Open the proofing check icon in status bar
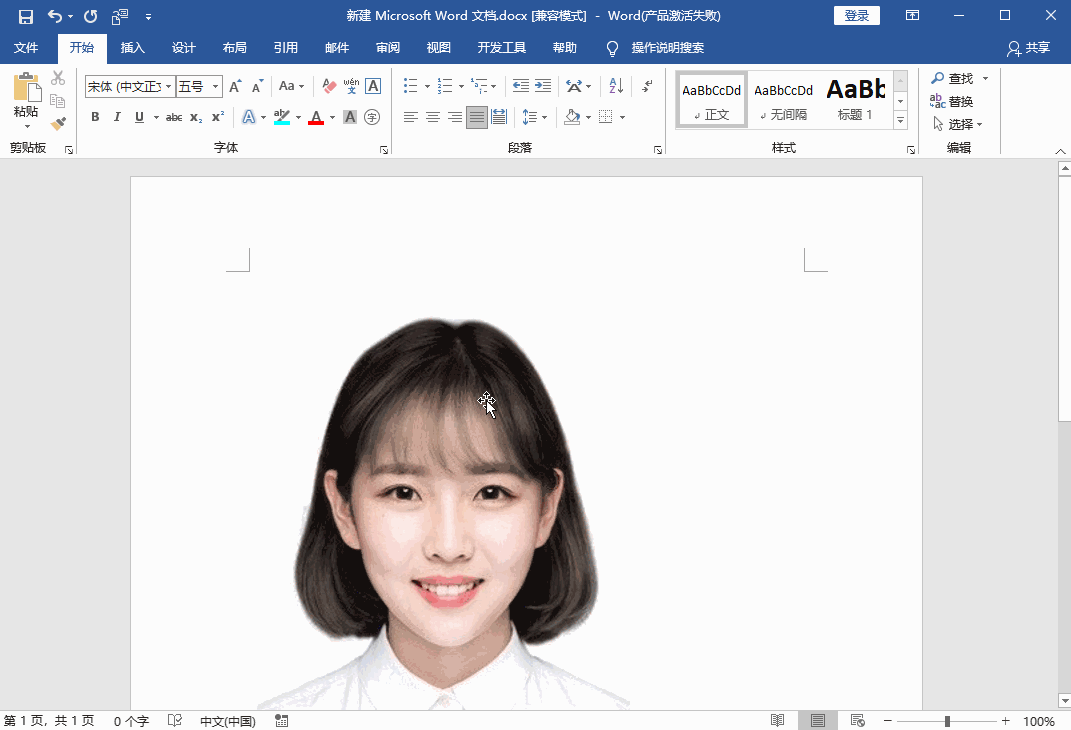Screen dimensions: 1071x730 tap(175, 720)
